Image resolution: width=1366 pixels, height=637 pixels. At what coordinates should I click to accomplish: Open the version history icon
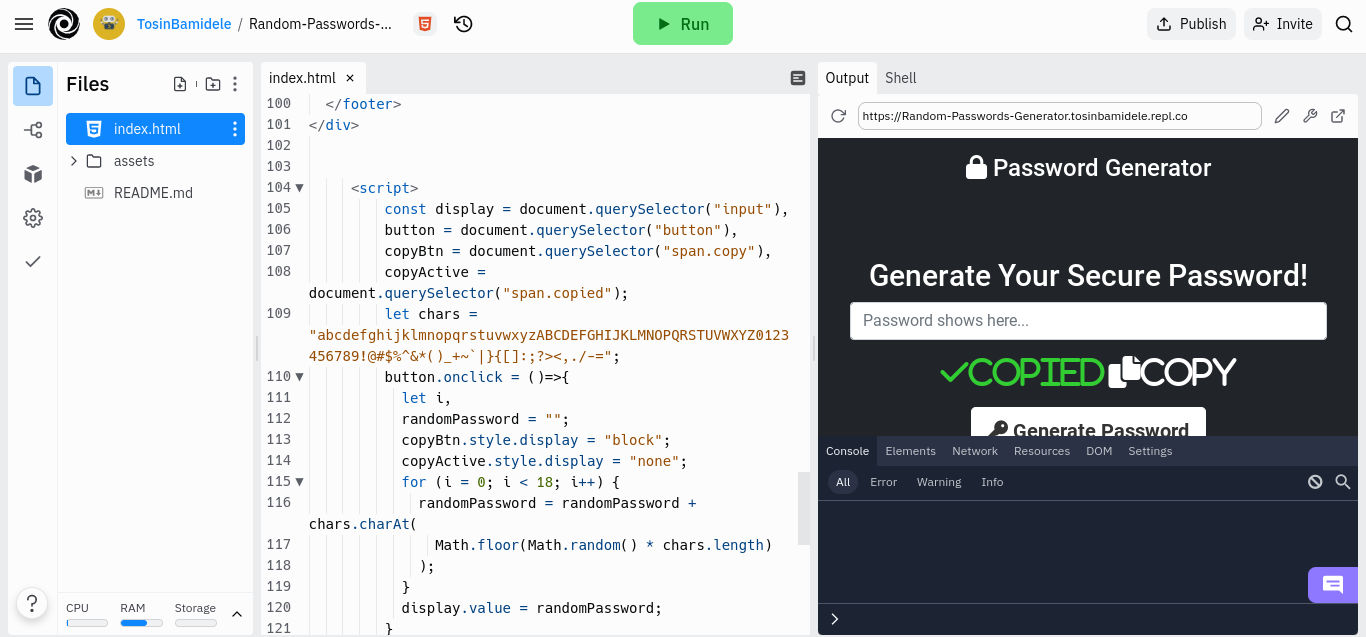pyautogui.click(x=463, y=24)
